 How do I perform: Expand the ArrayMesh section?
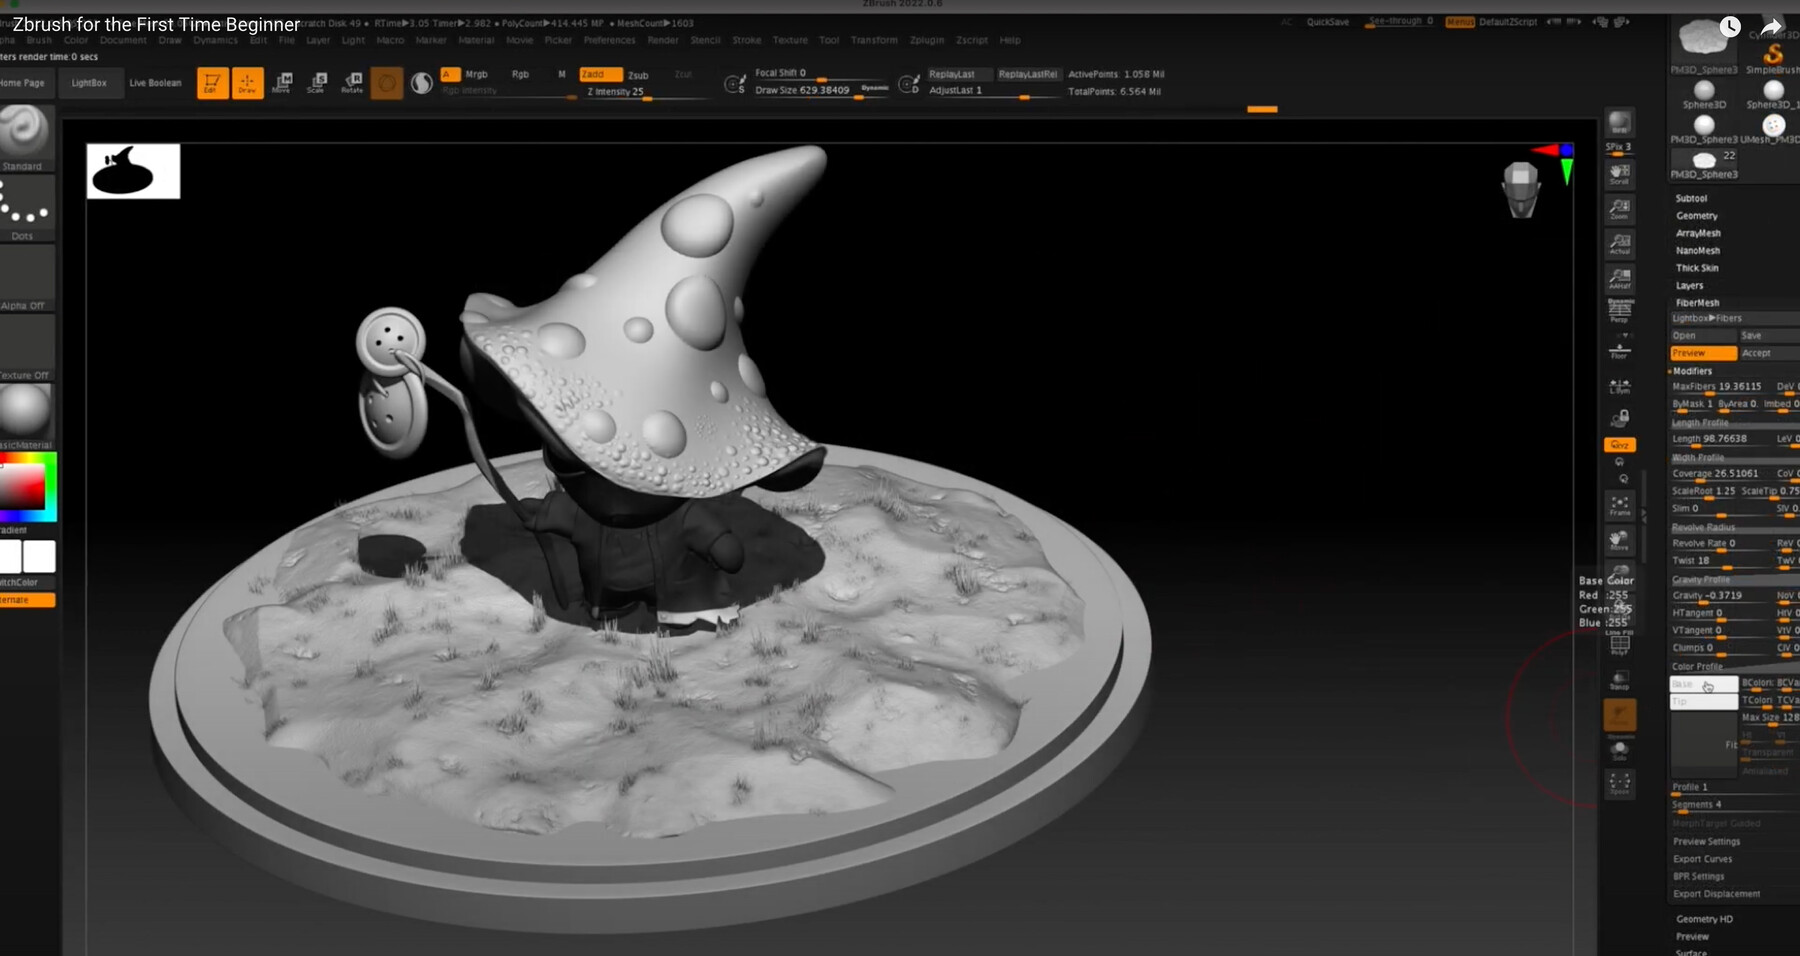click(1698, 233)
